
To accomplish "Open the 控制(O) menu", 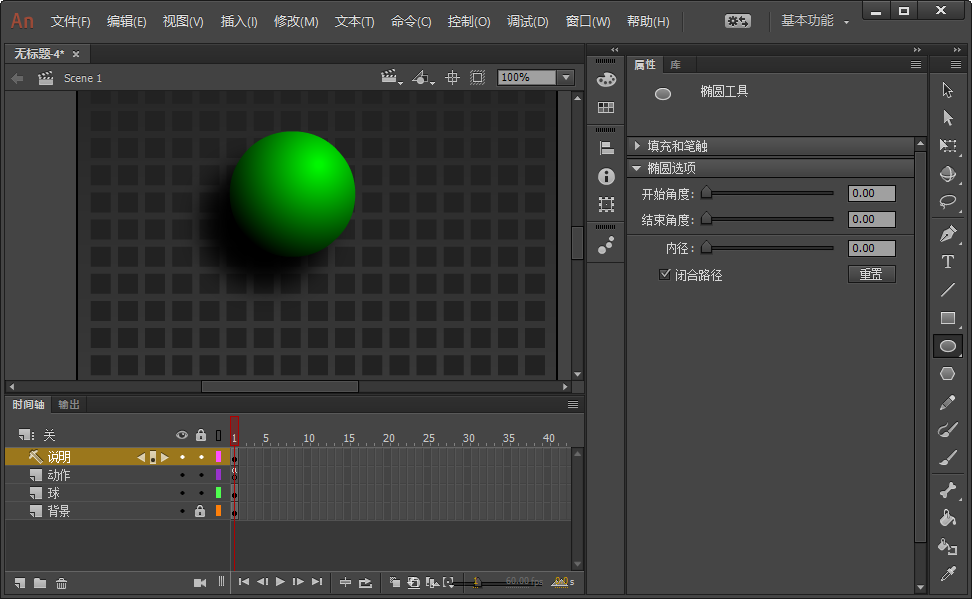I will (x=469, y=22).
